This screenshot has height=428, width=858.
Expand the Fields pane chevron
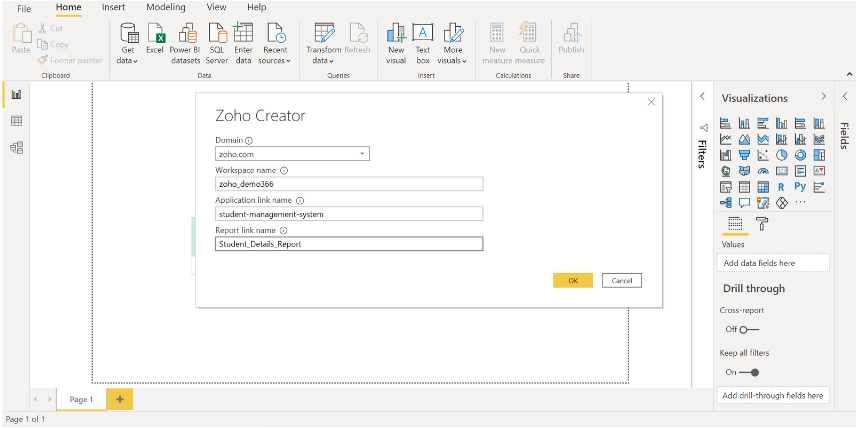coord(845,96)
